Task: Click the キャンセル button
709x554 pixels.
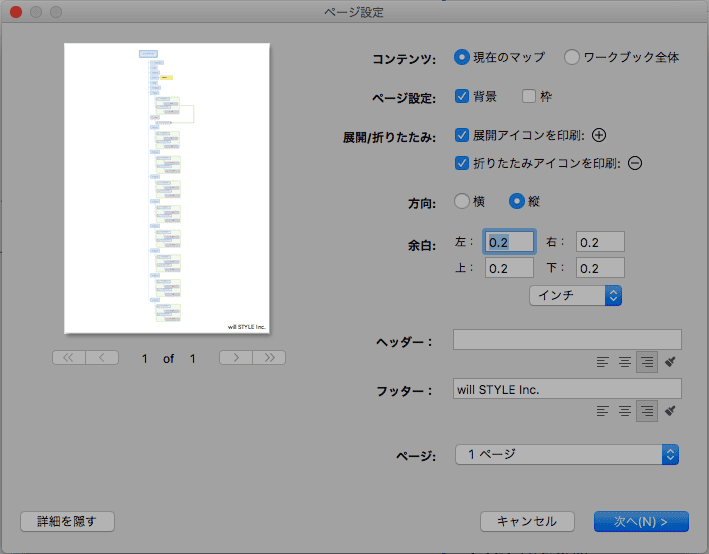Action: point(527,521)
